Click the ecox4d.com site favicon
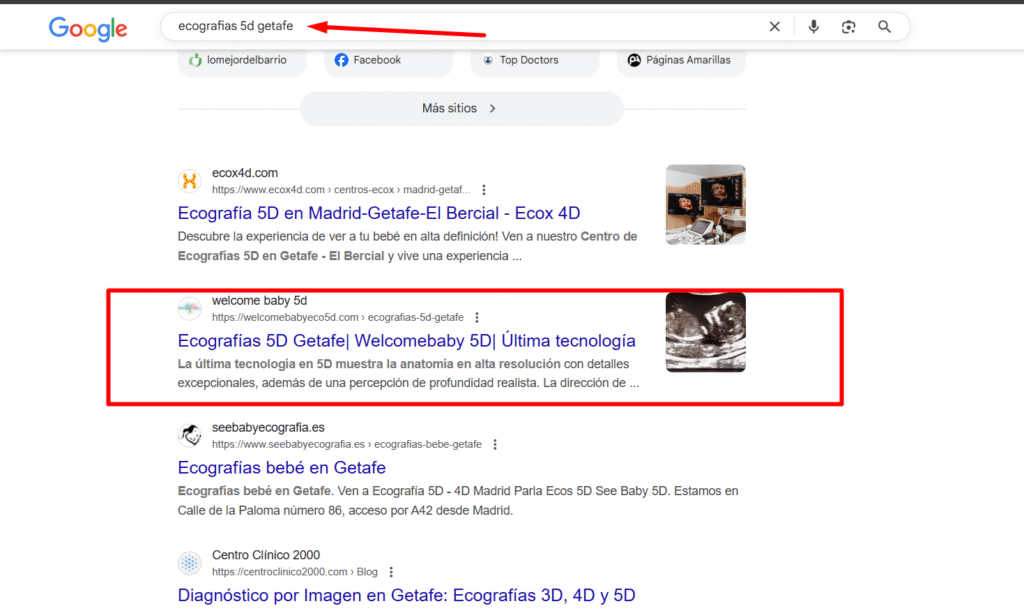Screen dimensions: 1024x613 (x=189, y=181)
